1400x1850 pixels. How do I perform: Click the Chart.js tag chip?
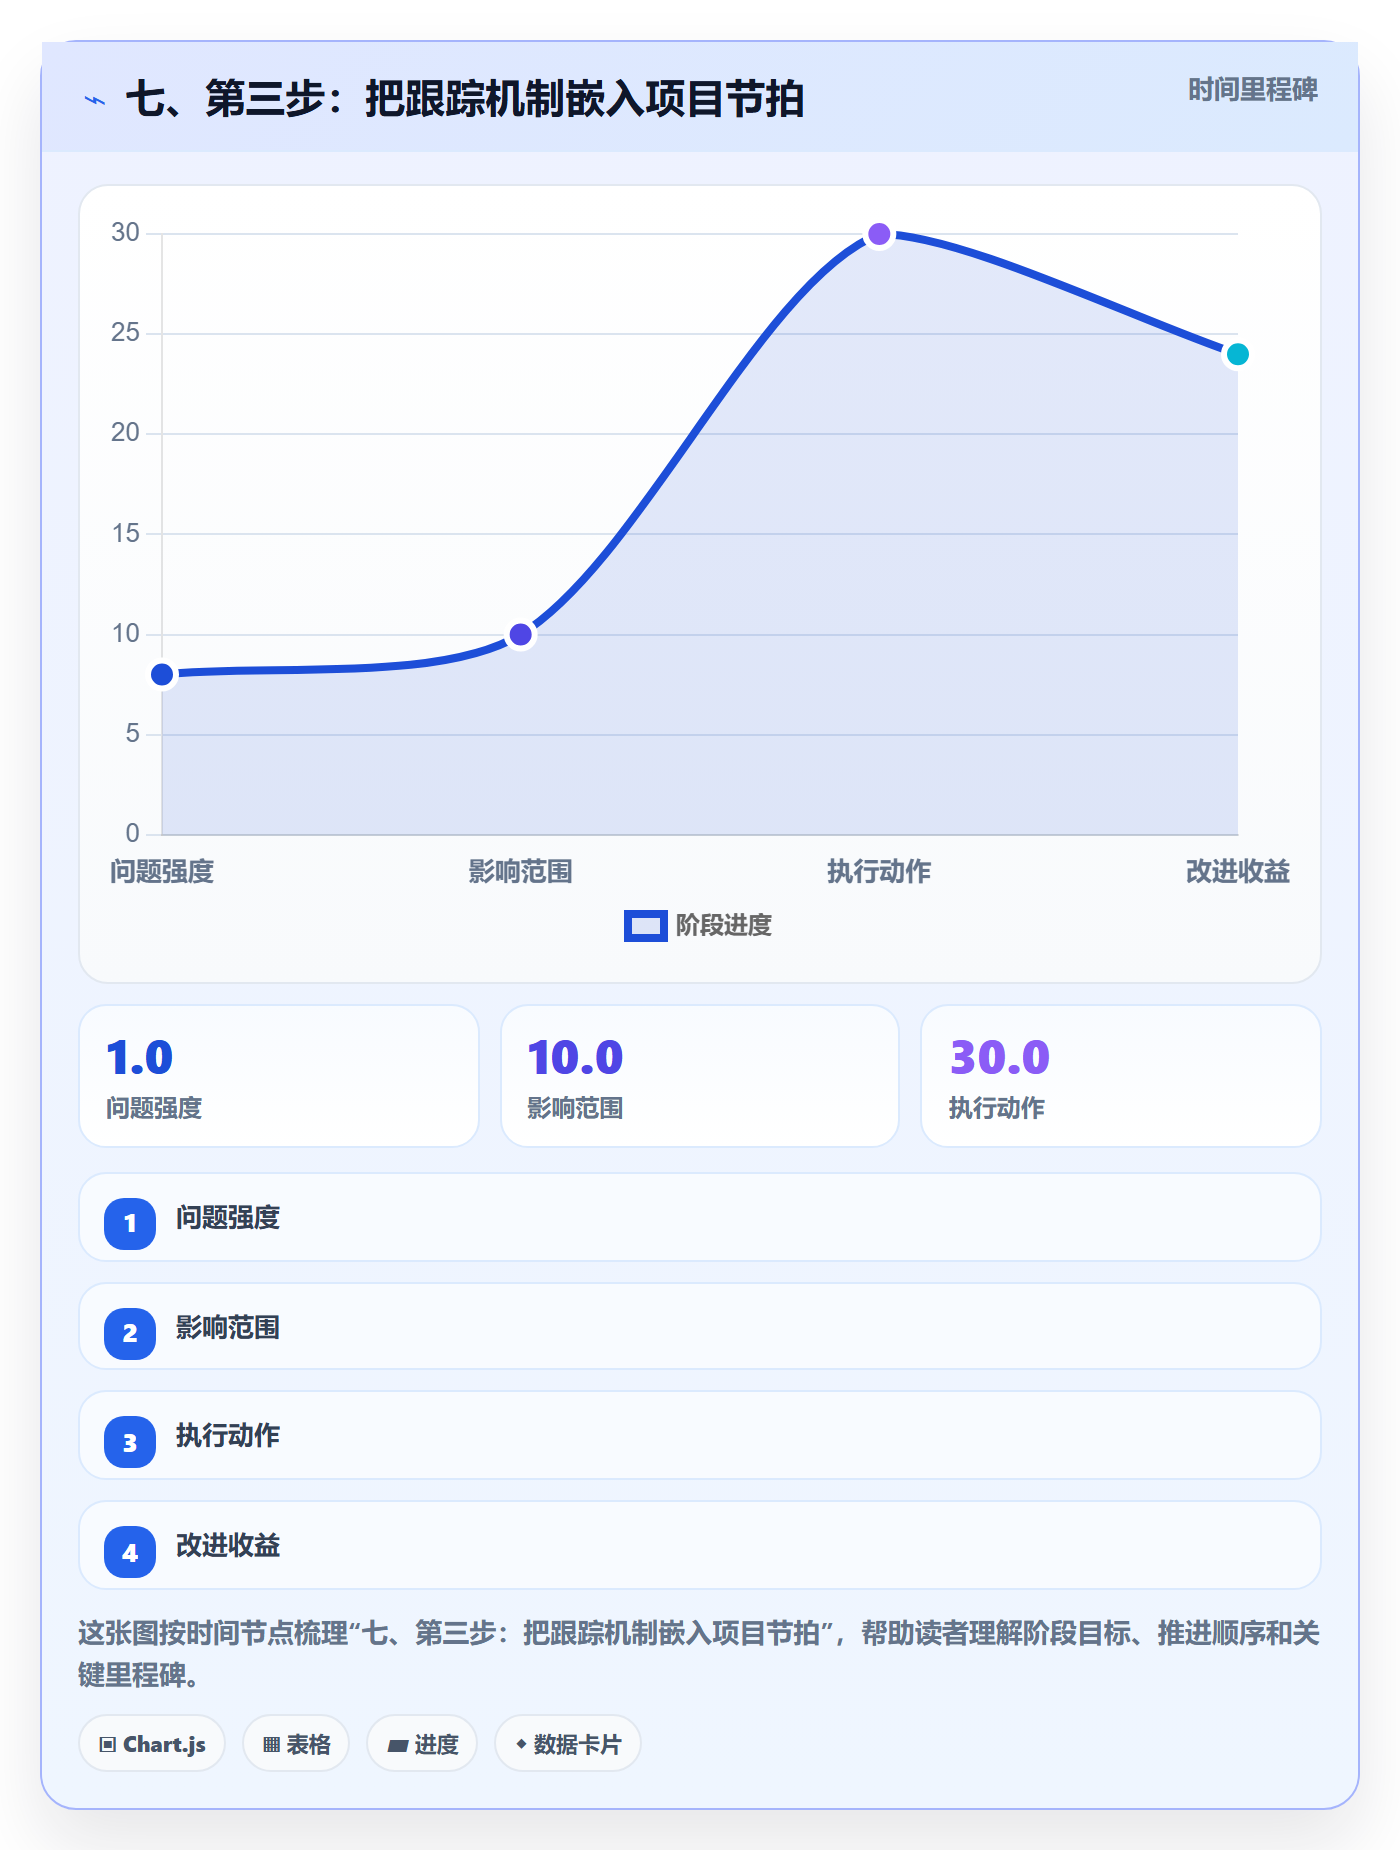(152, 1744)
